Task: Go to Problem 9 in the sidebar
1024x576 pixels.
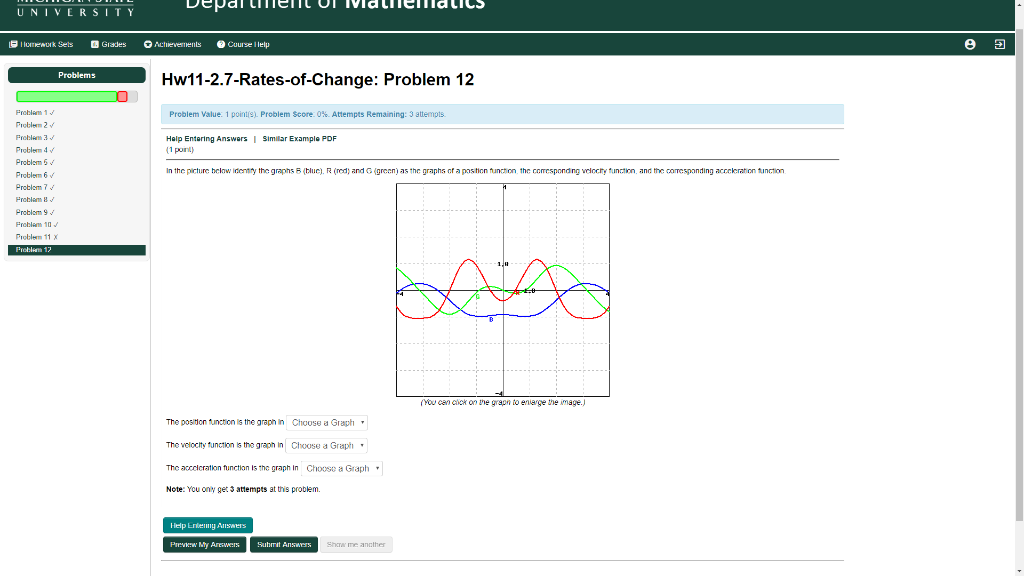Action: [35, 212]
